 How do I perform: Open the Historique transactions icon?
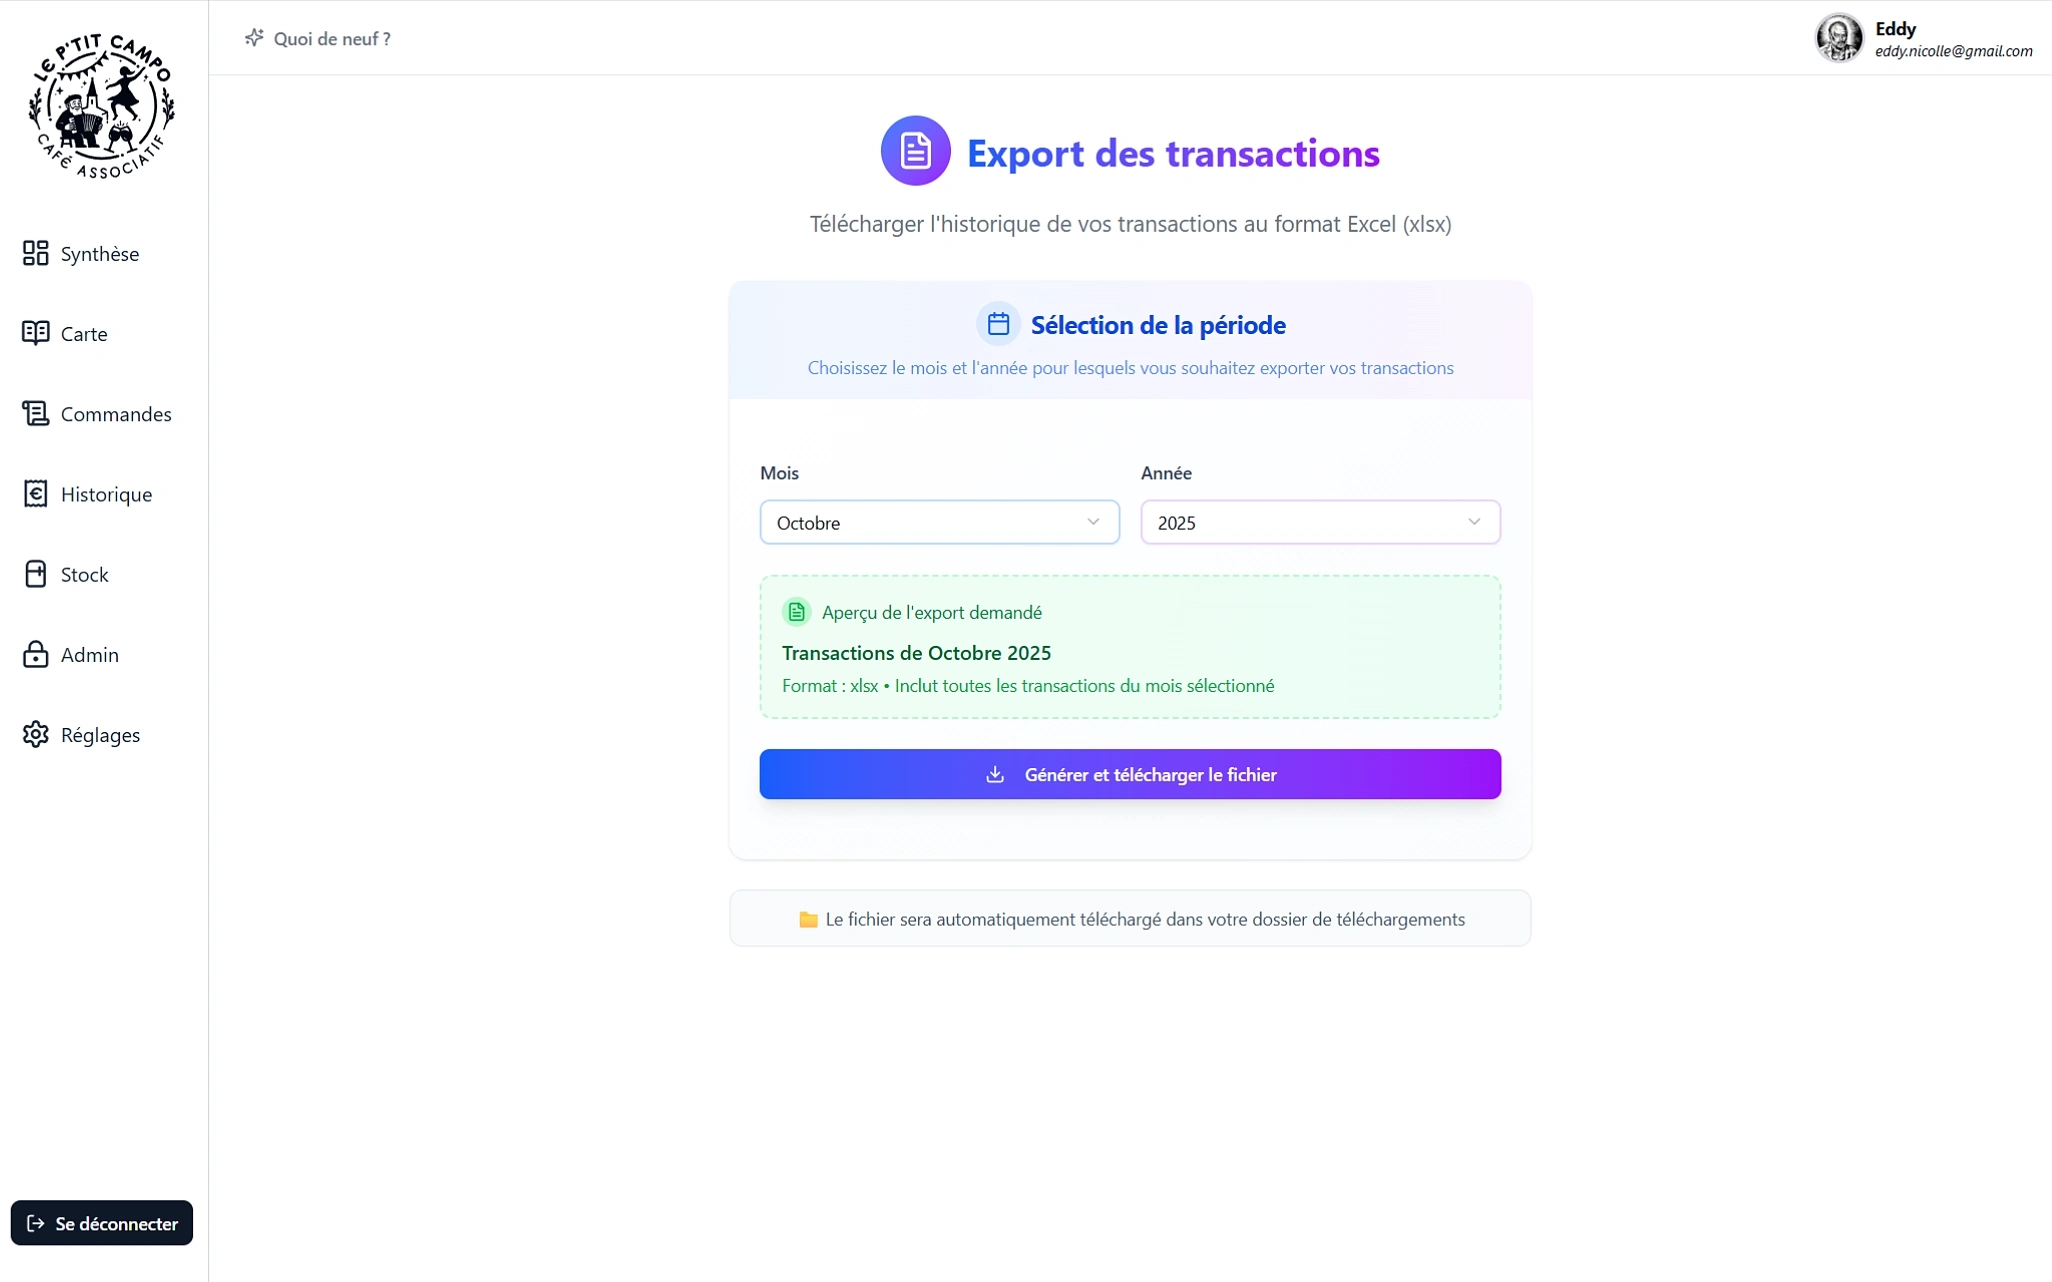pyautogui.click(x=35, y=494)
